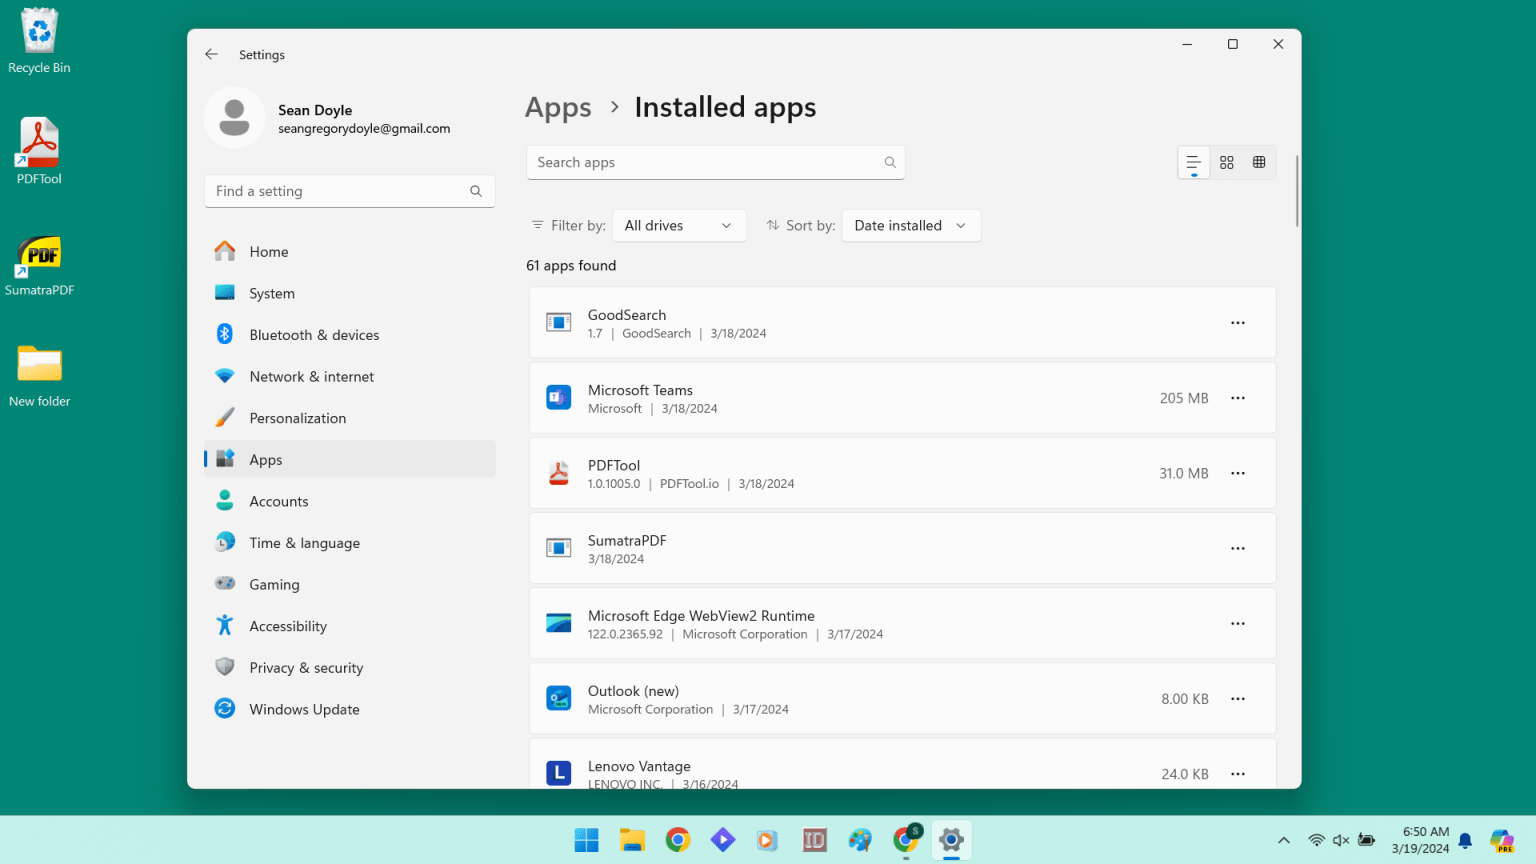Open the Sort by Date installed dropdown

click(911, 226)
